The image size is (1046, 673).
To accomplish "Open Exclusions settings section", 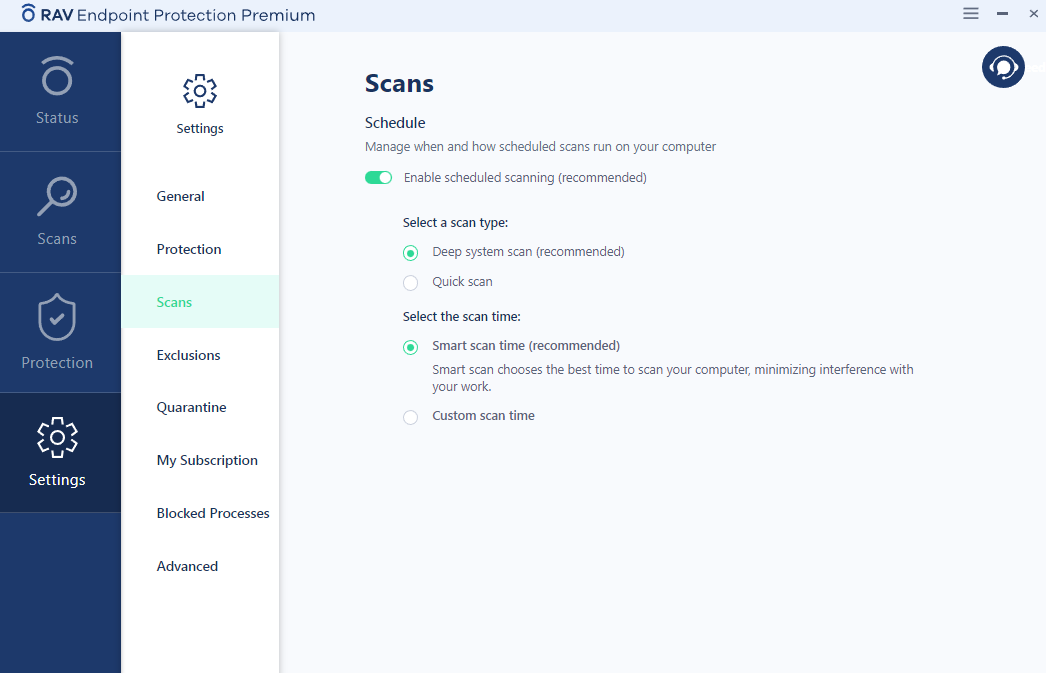I will (189, 356).
